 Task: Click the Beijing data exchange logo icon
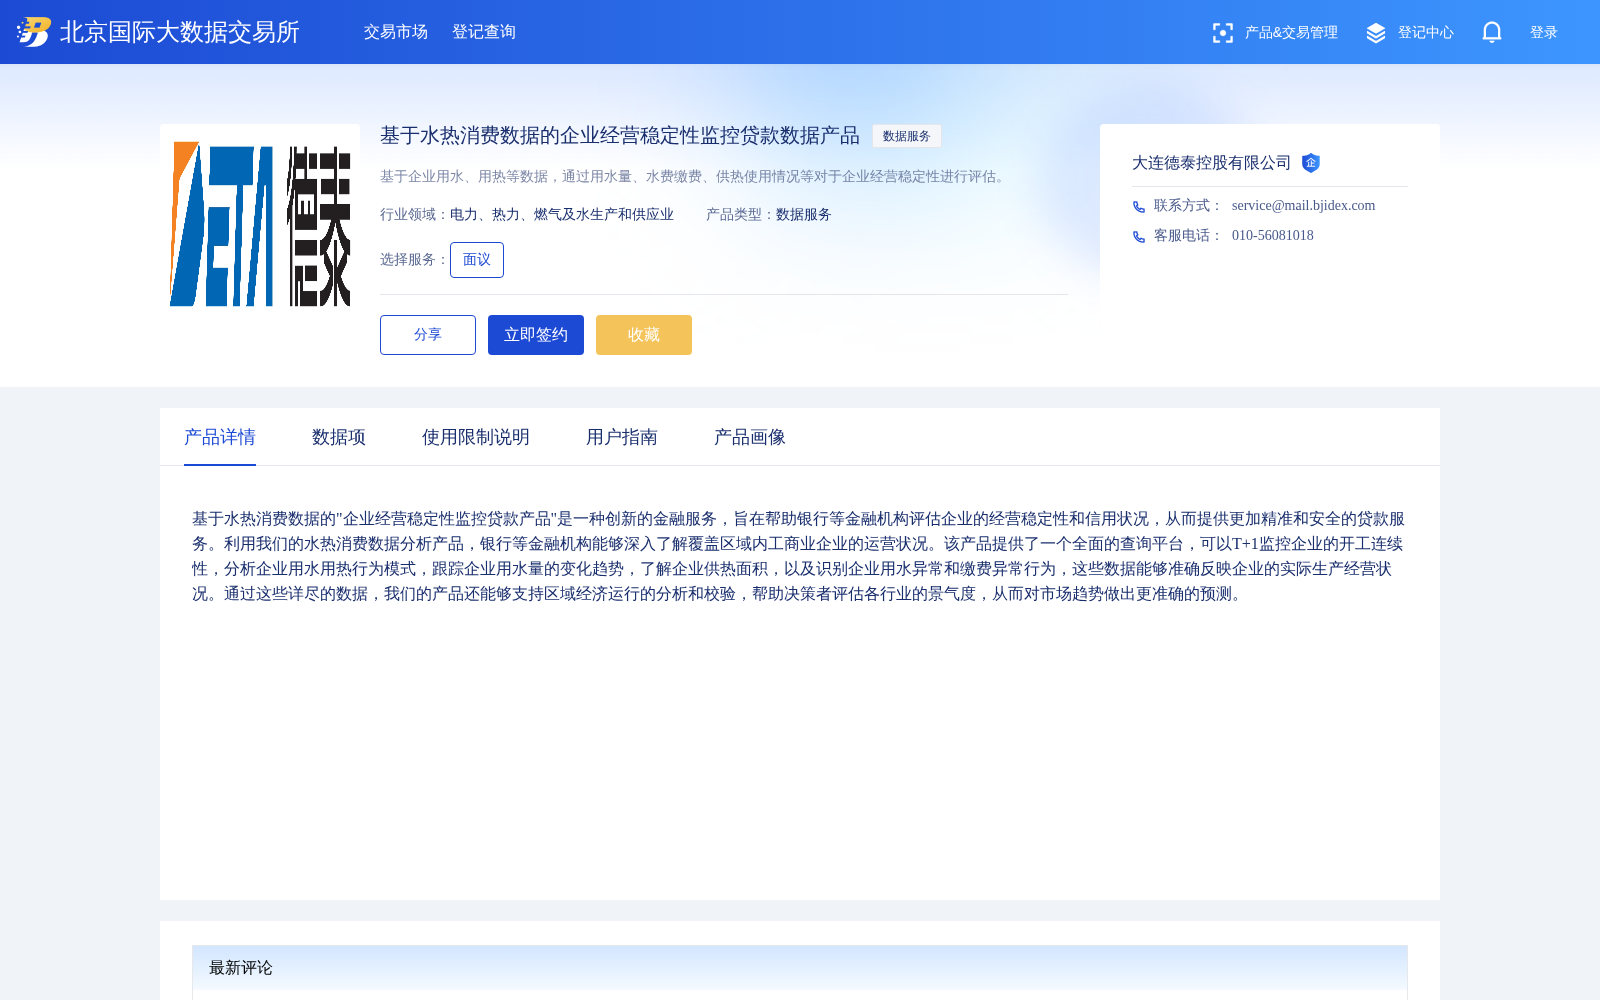[34, 32]
